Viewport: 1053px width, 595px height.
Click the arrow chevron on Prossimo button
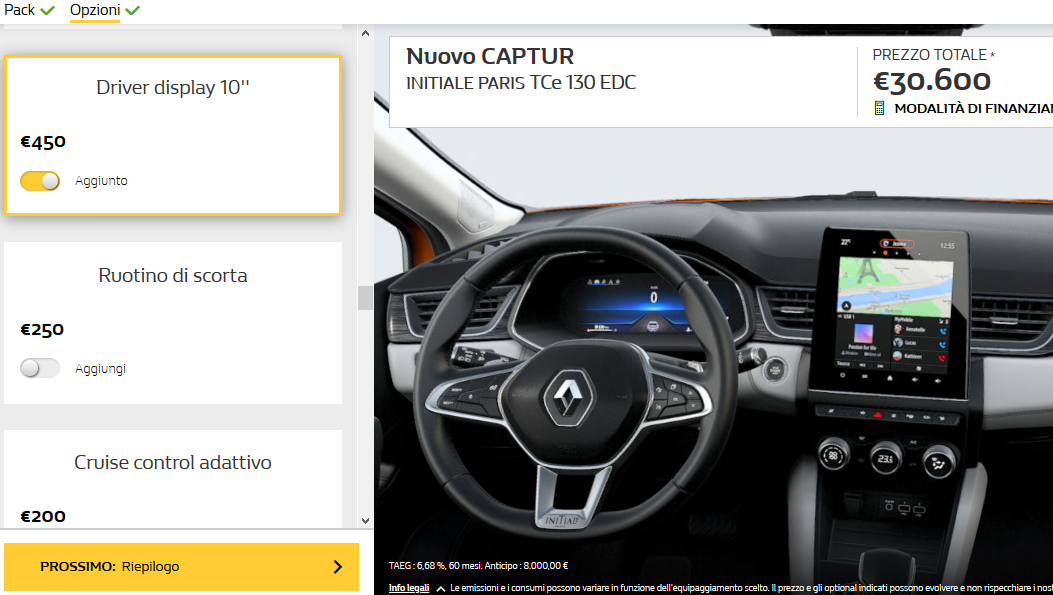(338, 567)
